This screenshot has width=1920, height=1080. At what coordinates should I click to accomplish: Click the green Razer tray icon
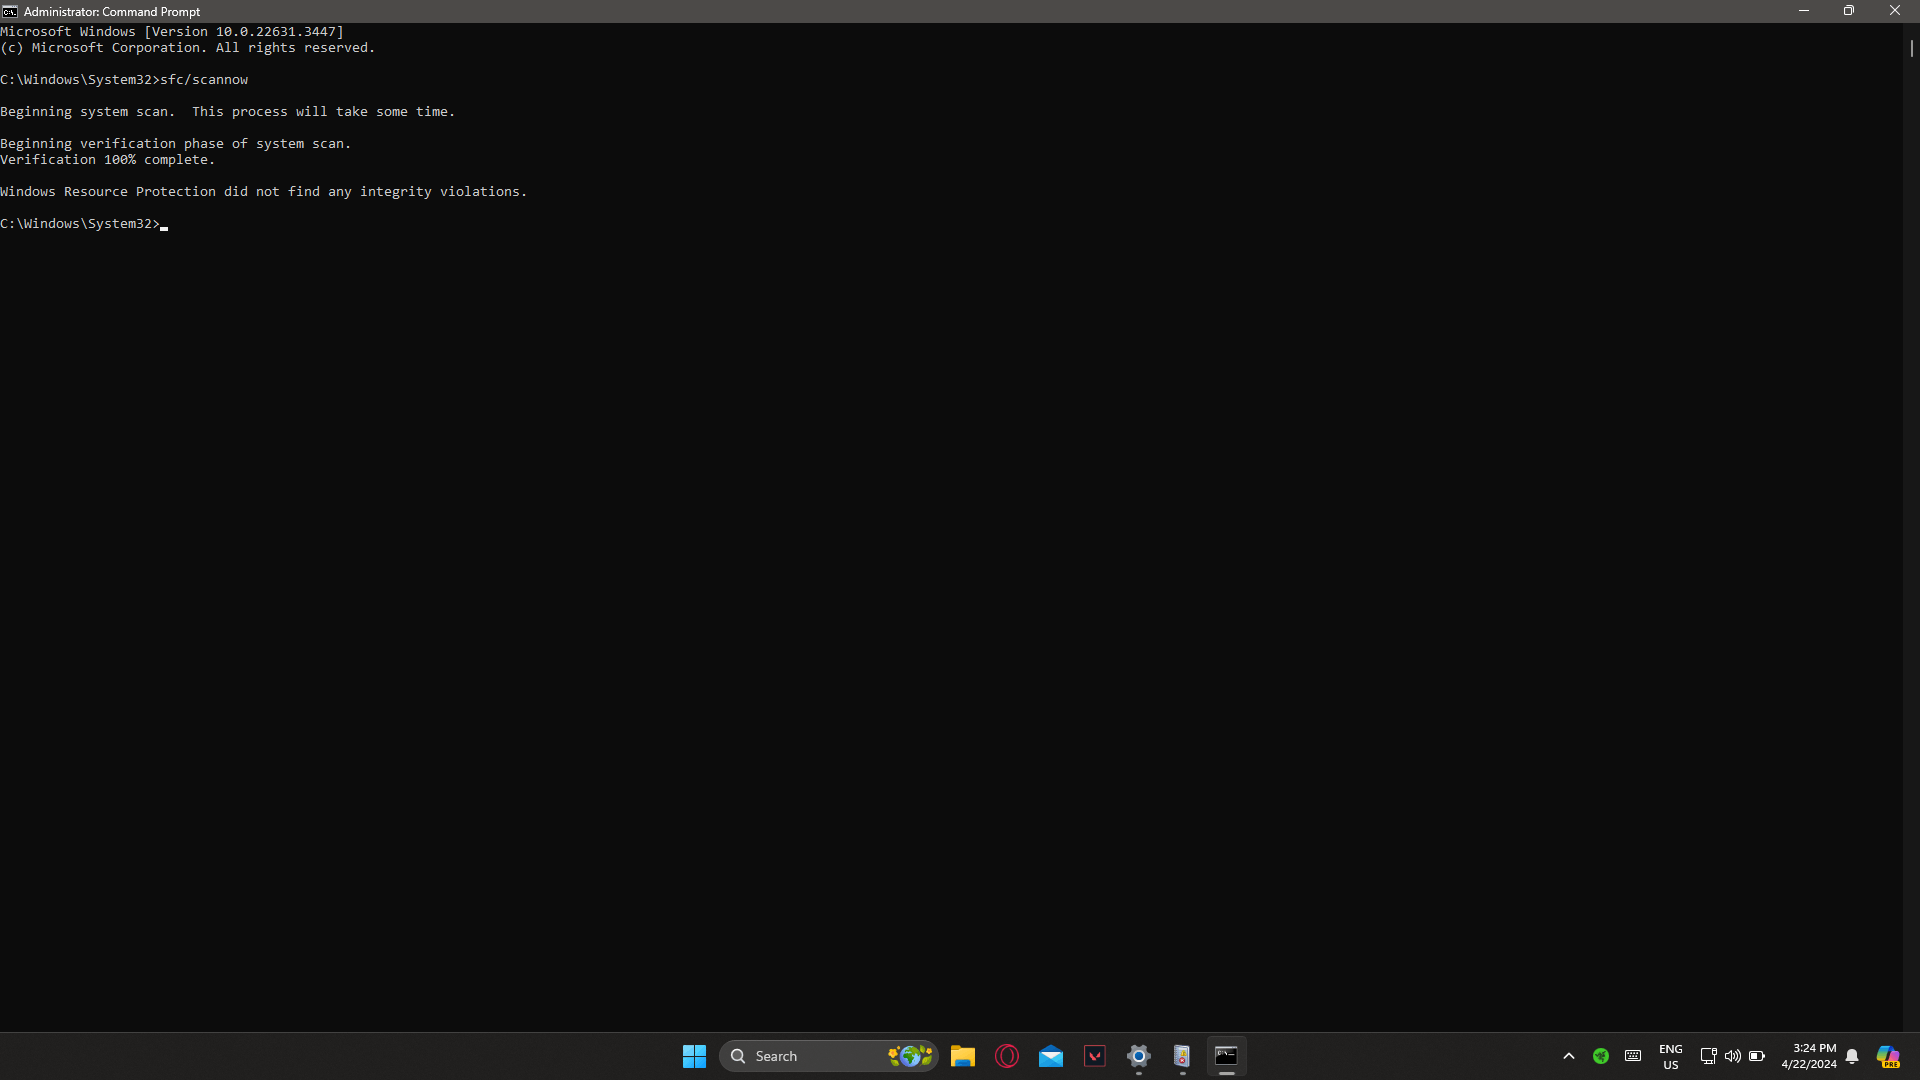point(1601,1056)
